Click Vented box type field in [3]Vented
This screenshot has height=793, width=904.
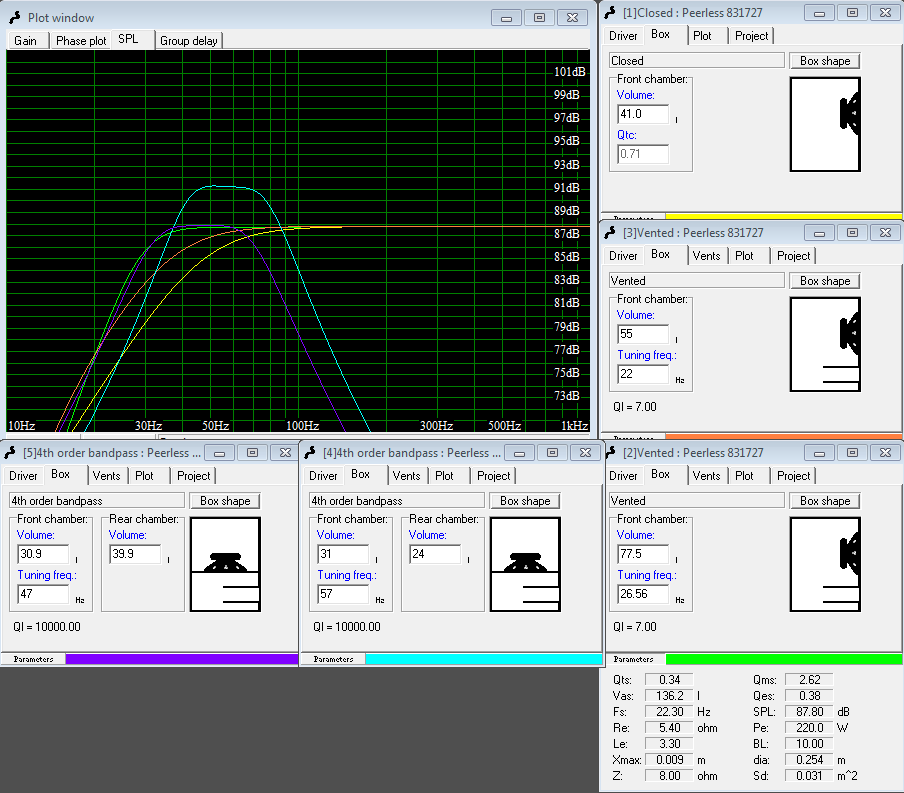697,281
